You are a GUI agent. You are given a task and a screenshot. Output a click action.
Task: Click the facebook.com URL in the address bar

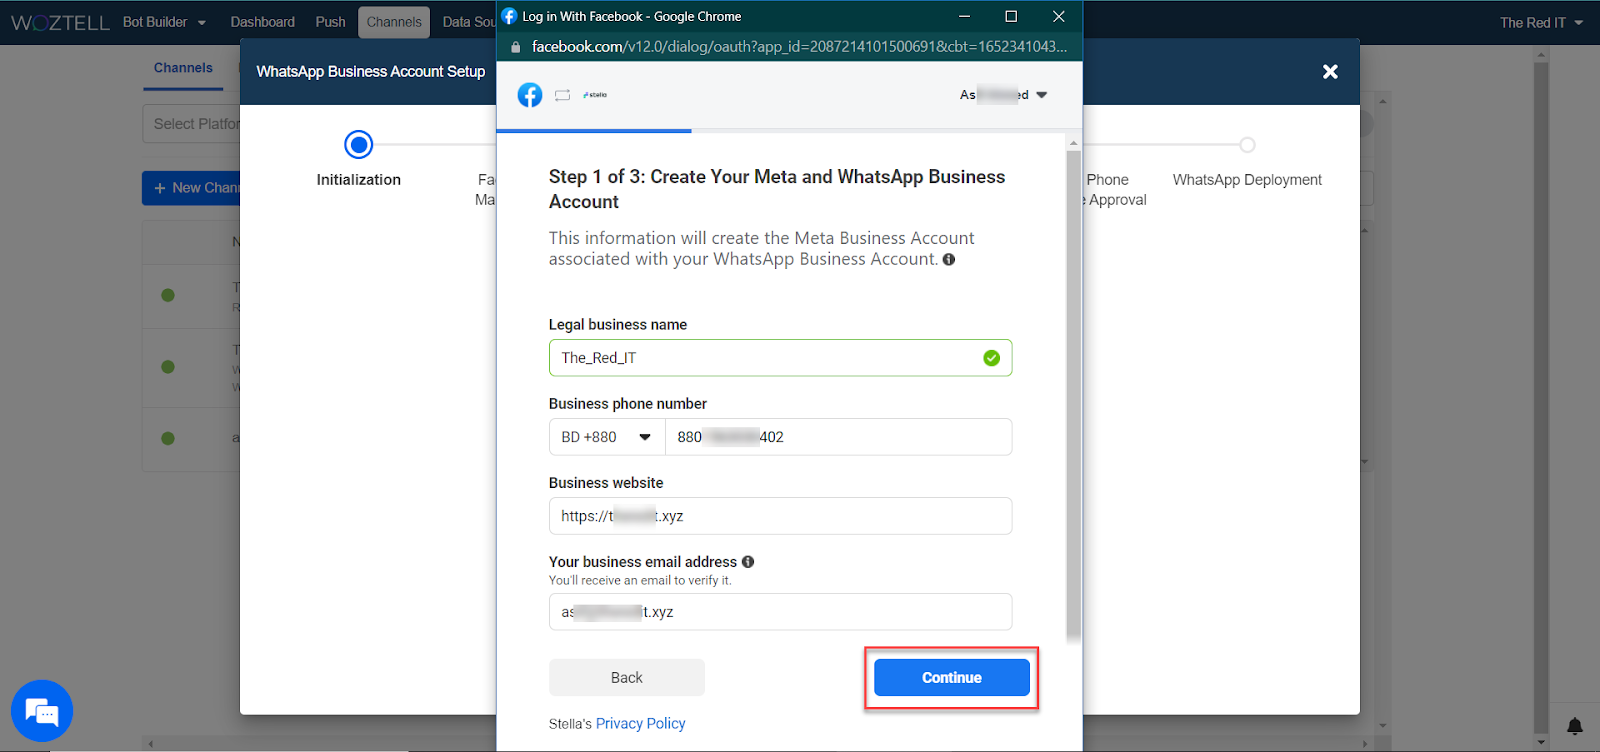pyautogui.click(x=799, y=47)
